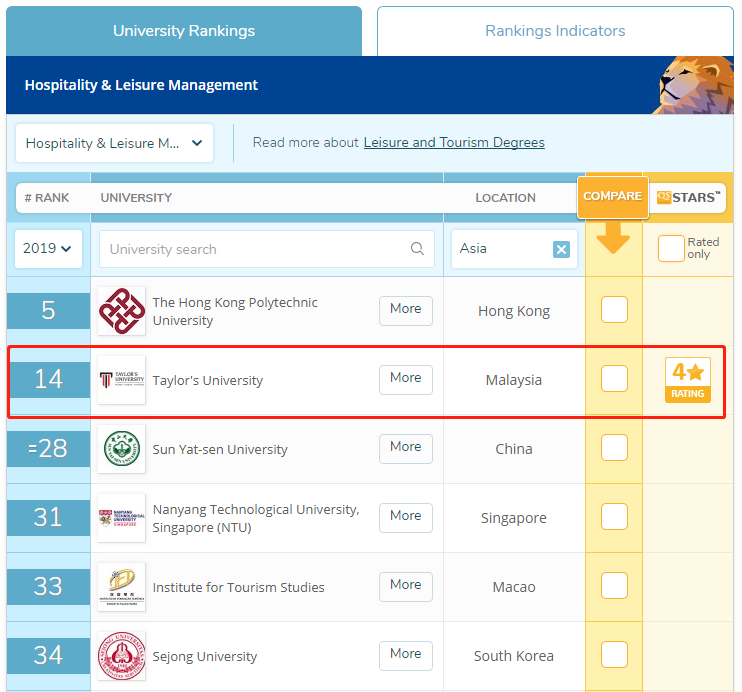Screen dimensions: 742x692
Task: Click Taylor's University name
Action: 207,381
